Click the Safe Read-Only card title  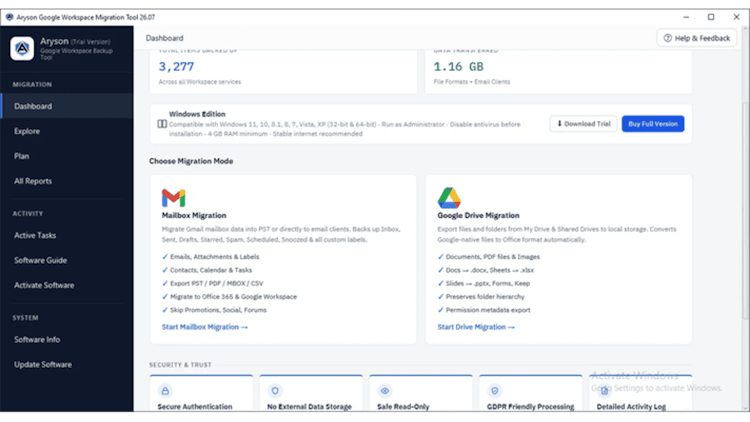[403, 407]
